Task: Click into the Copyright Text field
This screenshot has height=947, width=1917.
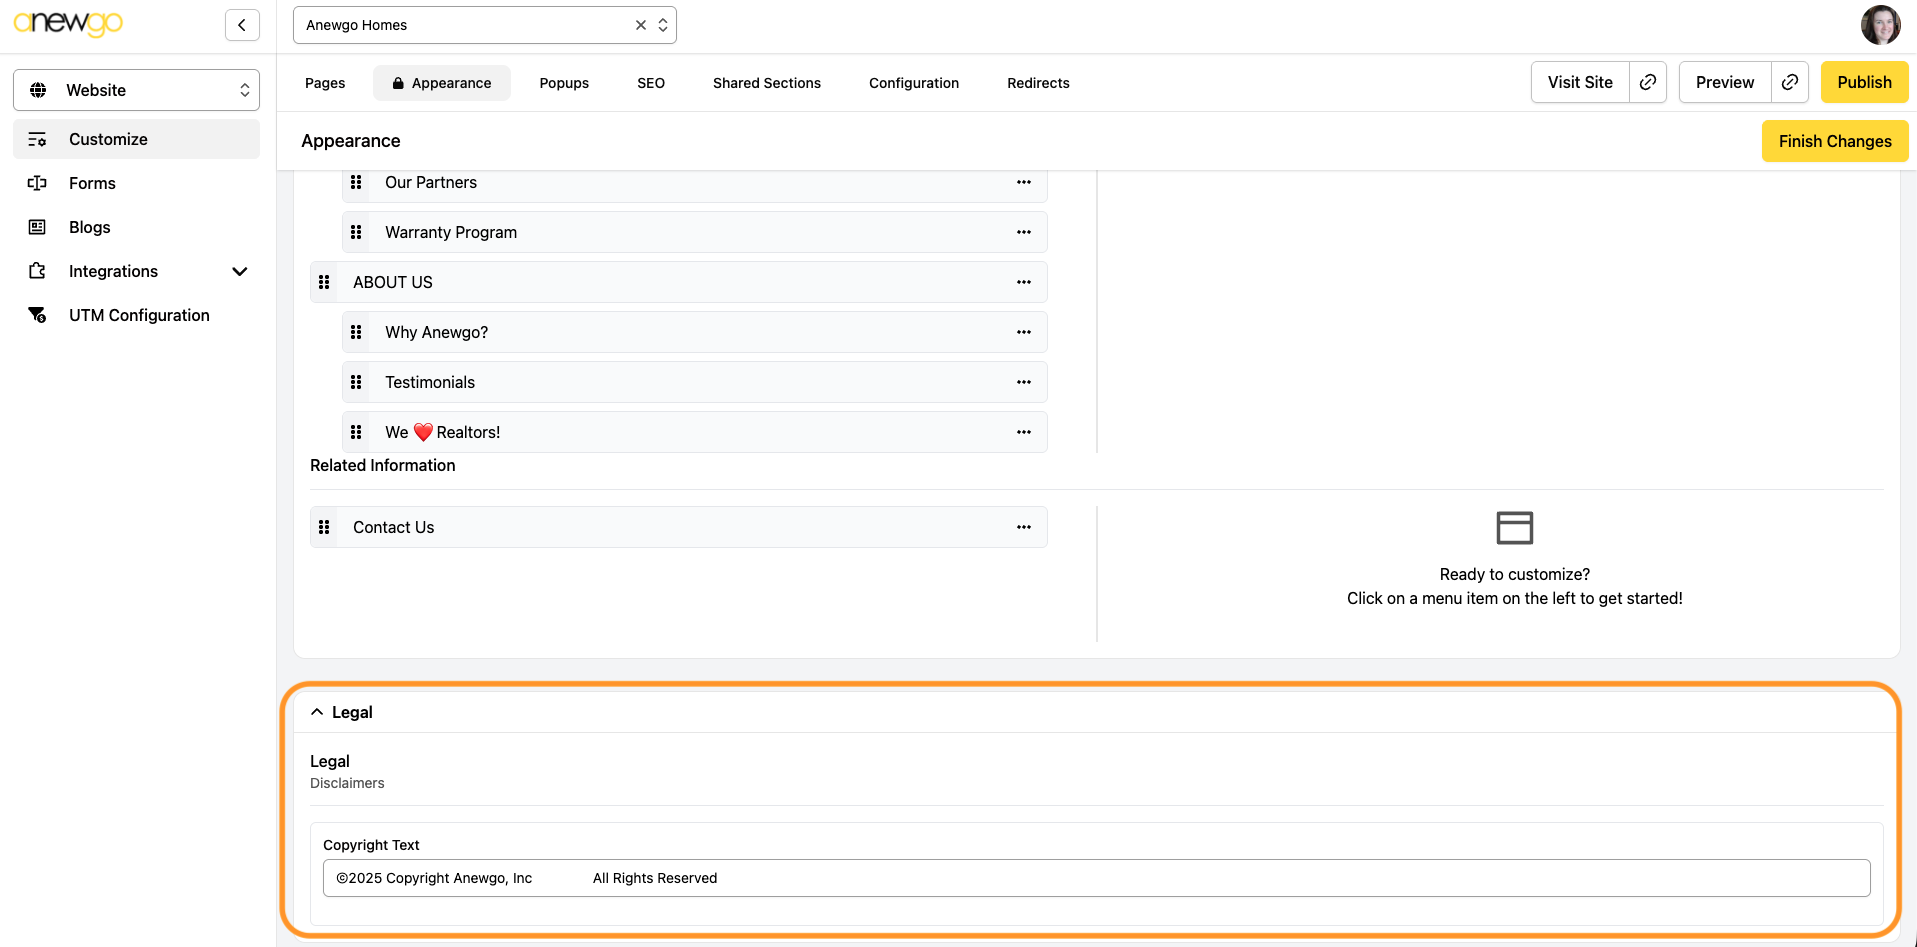Action: coord(1095,878)
